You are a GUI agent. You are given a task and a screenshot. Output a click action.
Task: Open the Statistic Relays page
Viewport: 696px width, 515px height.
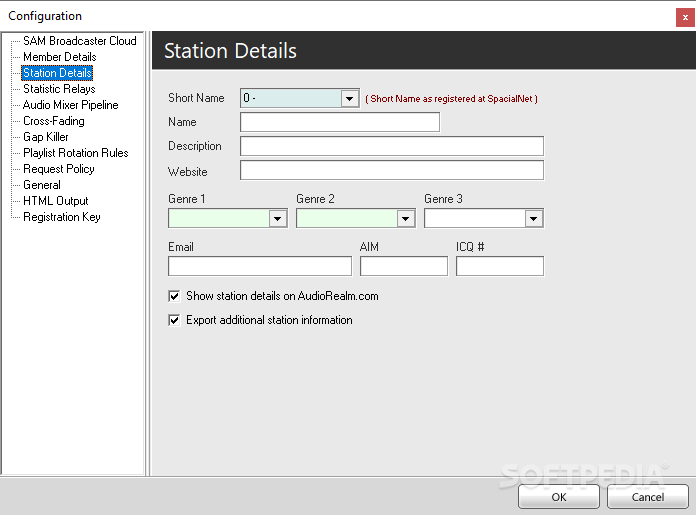pos(59,89)
